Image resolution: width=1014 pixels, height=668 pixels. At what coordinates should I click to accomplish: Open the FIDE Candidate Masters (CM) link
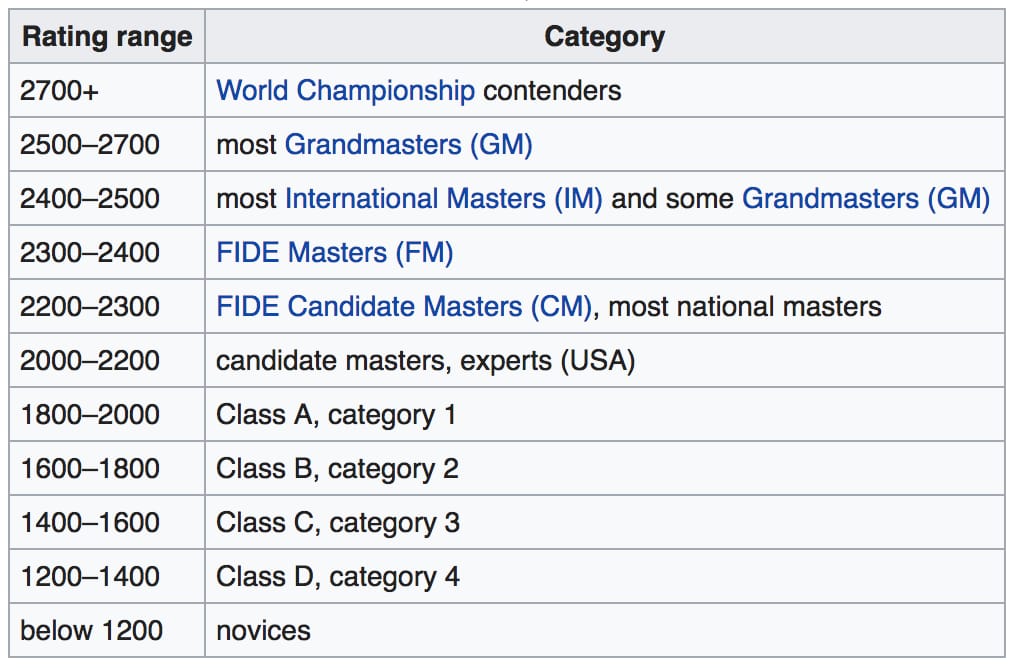(x=404, y=307)
